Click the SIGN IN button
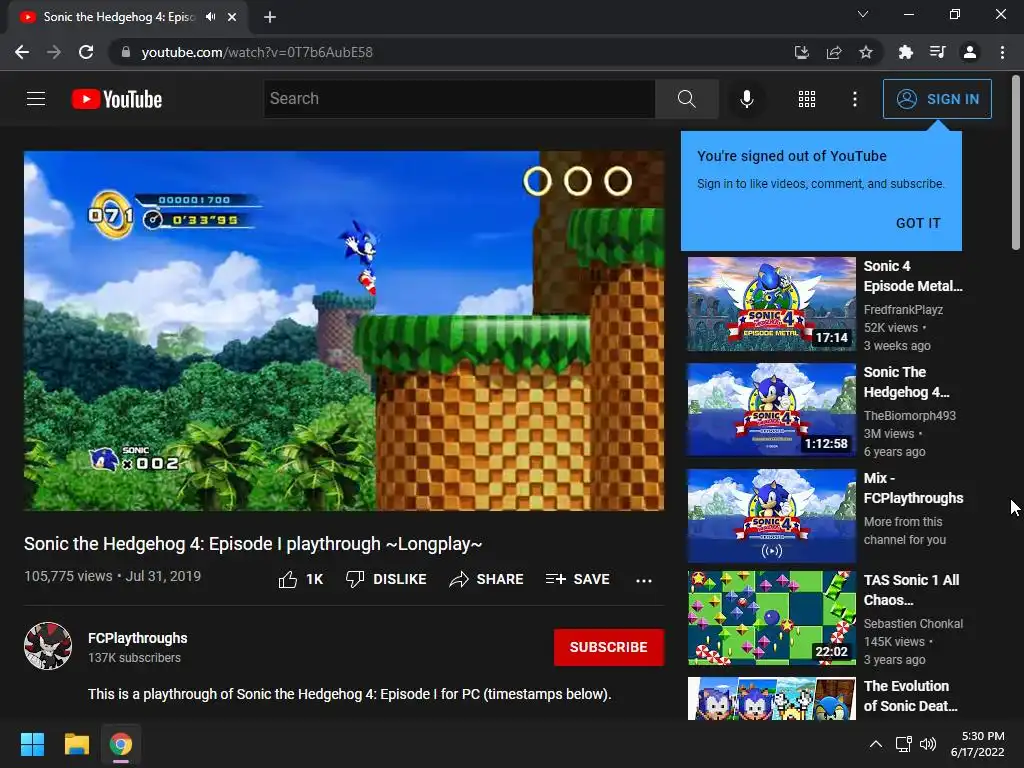The width and height of the screenshot is (1024, 768). [937, 99]
